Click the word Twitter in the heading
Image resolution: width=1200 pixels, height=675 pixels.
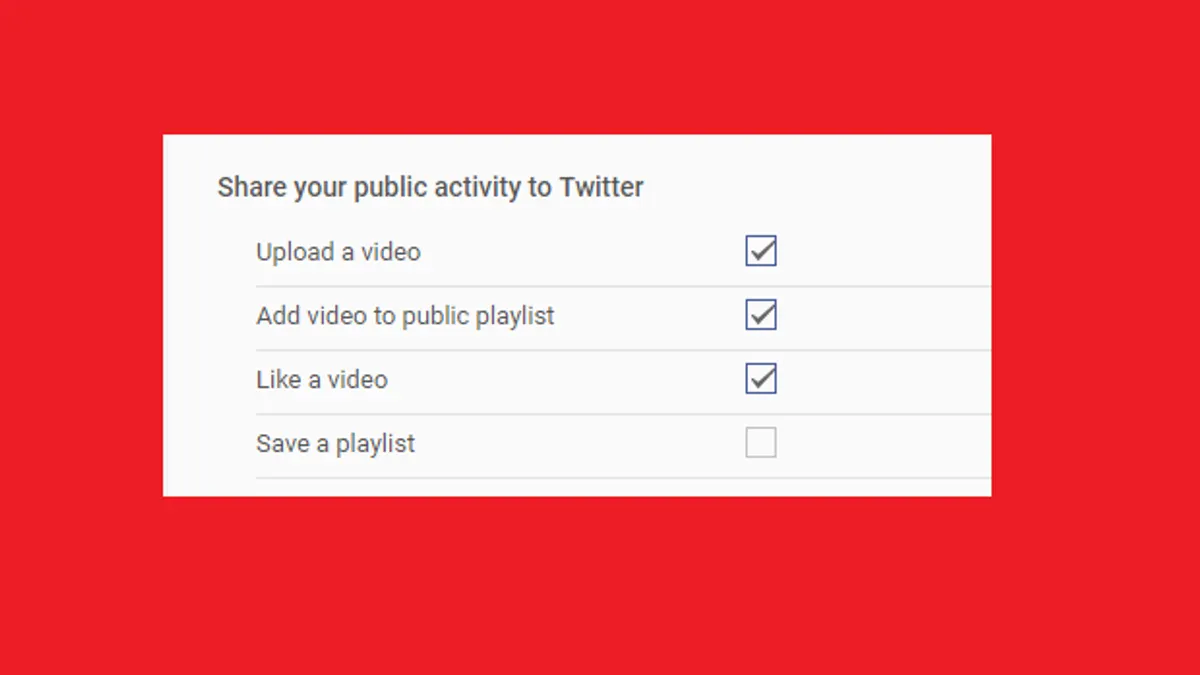point(601,187)
